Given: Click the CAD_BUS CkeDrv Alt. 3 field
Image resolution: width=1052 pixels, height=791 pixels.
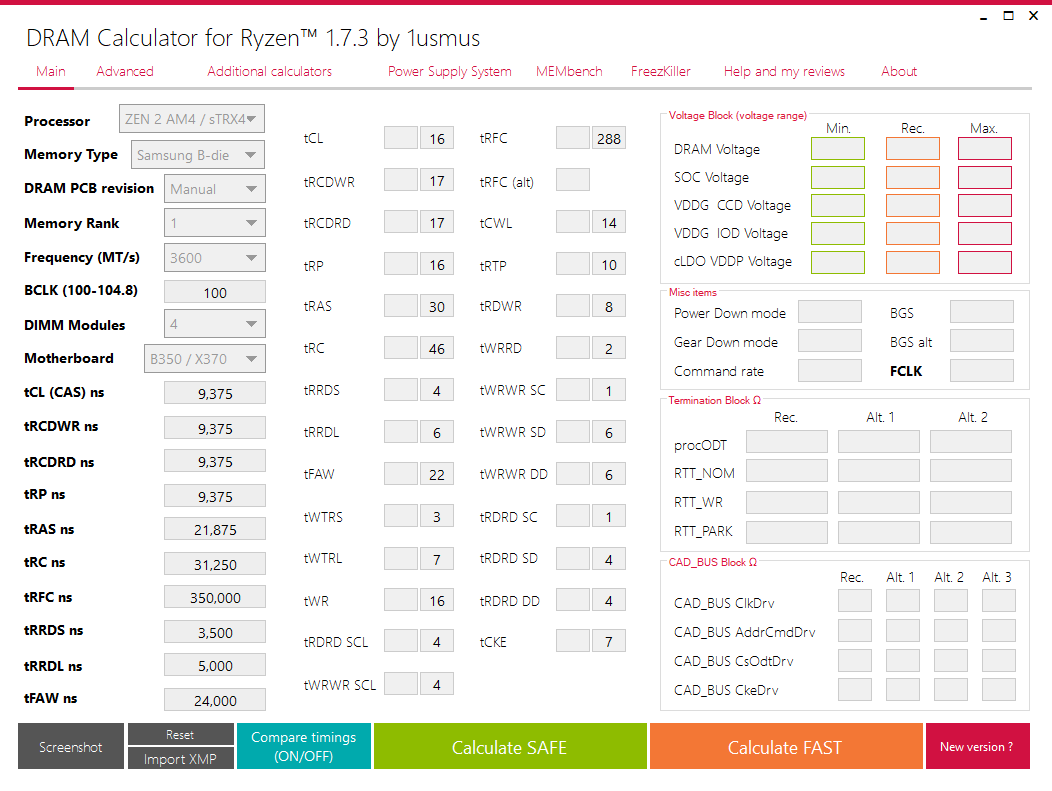Looking at the screenshot, I should (999, 689).
